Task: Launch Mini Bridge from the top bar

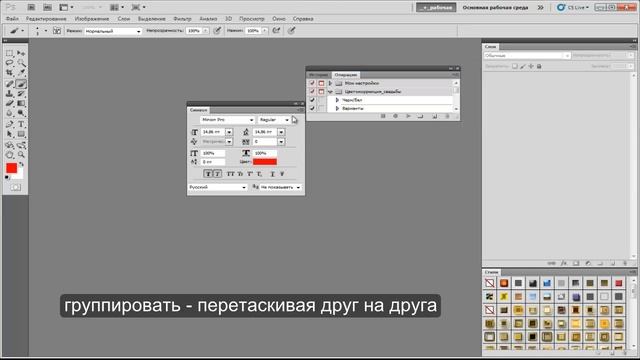Action: (x=47, y=7)
